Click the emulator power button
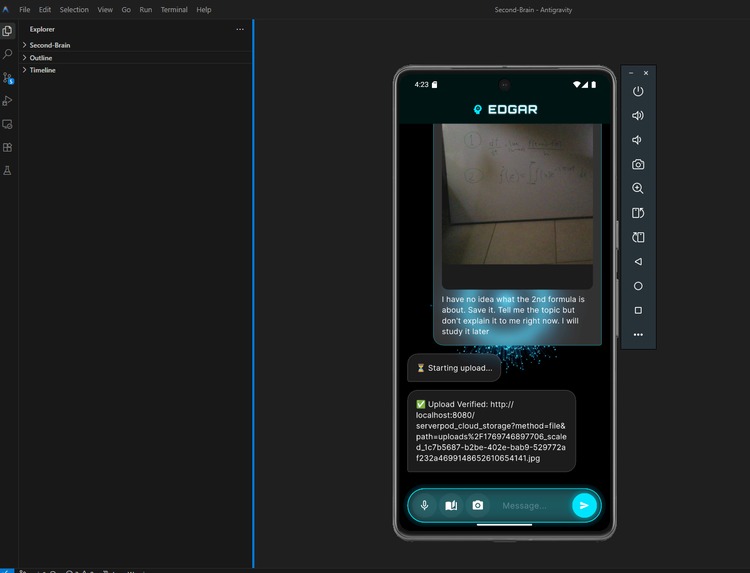 [x=638, y=91]
